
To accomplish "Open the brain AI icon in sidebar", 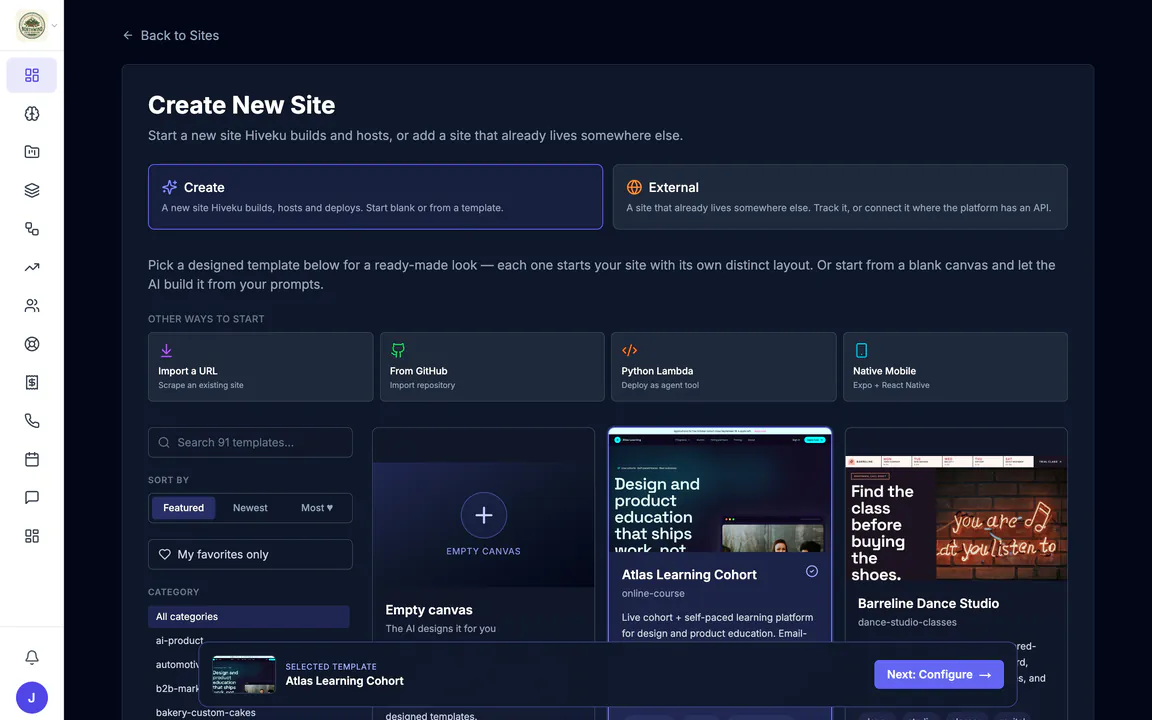I will [32, 114].
